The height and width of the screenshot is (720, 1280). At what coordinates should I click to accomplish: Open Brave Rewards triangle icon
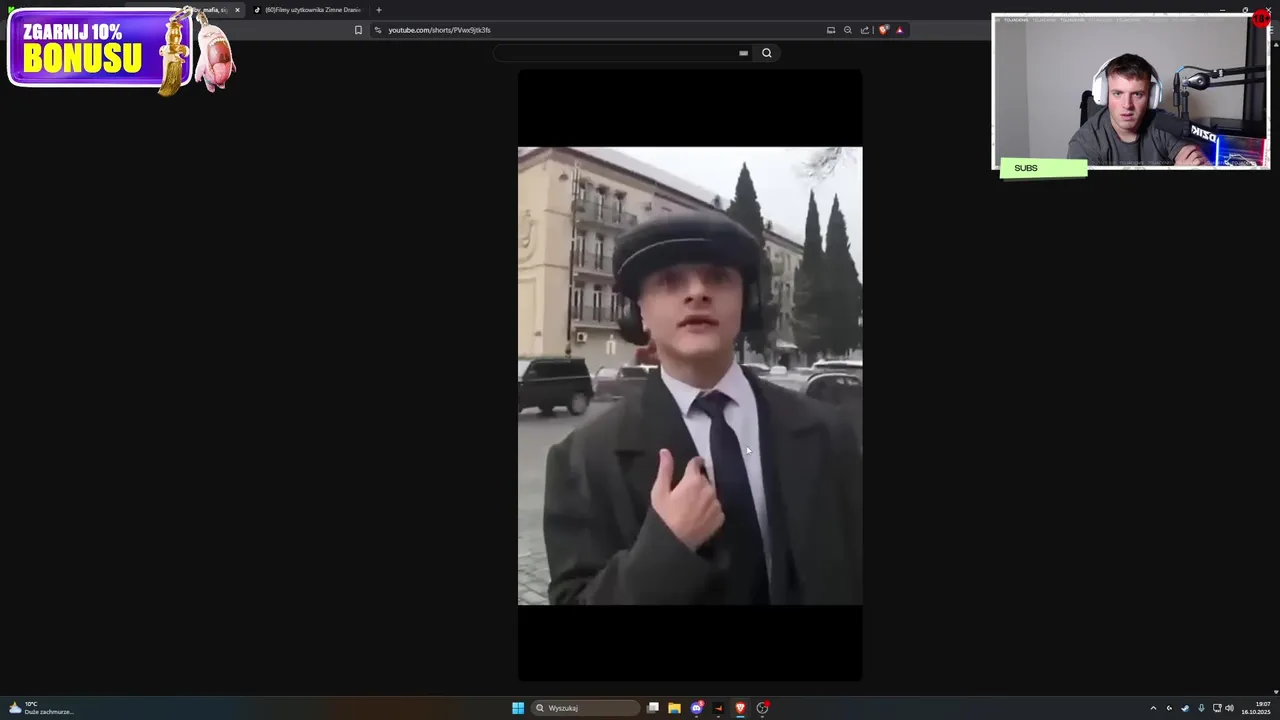click(x=899, y=30)
